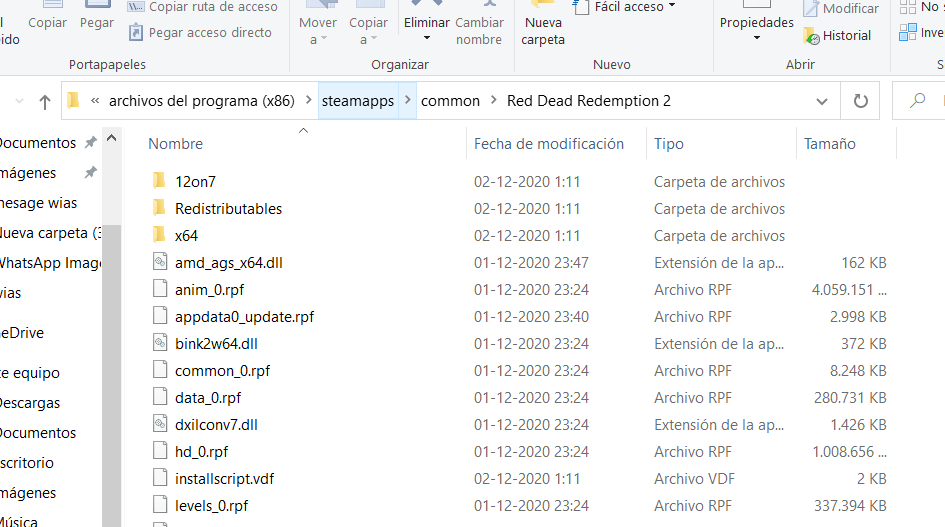Screen dimensions: 945x527
Task: Open OneDrive in the navigation pane
Action: click(22, 333)
